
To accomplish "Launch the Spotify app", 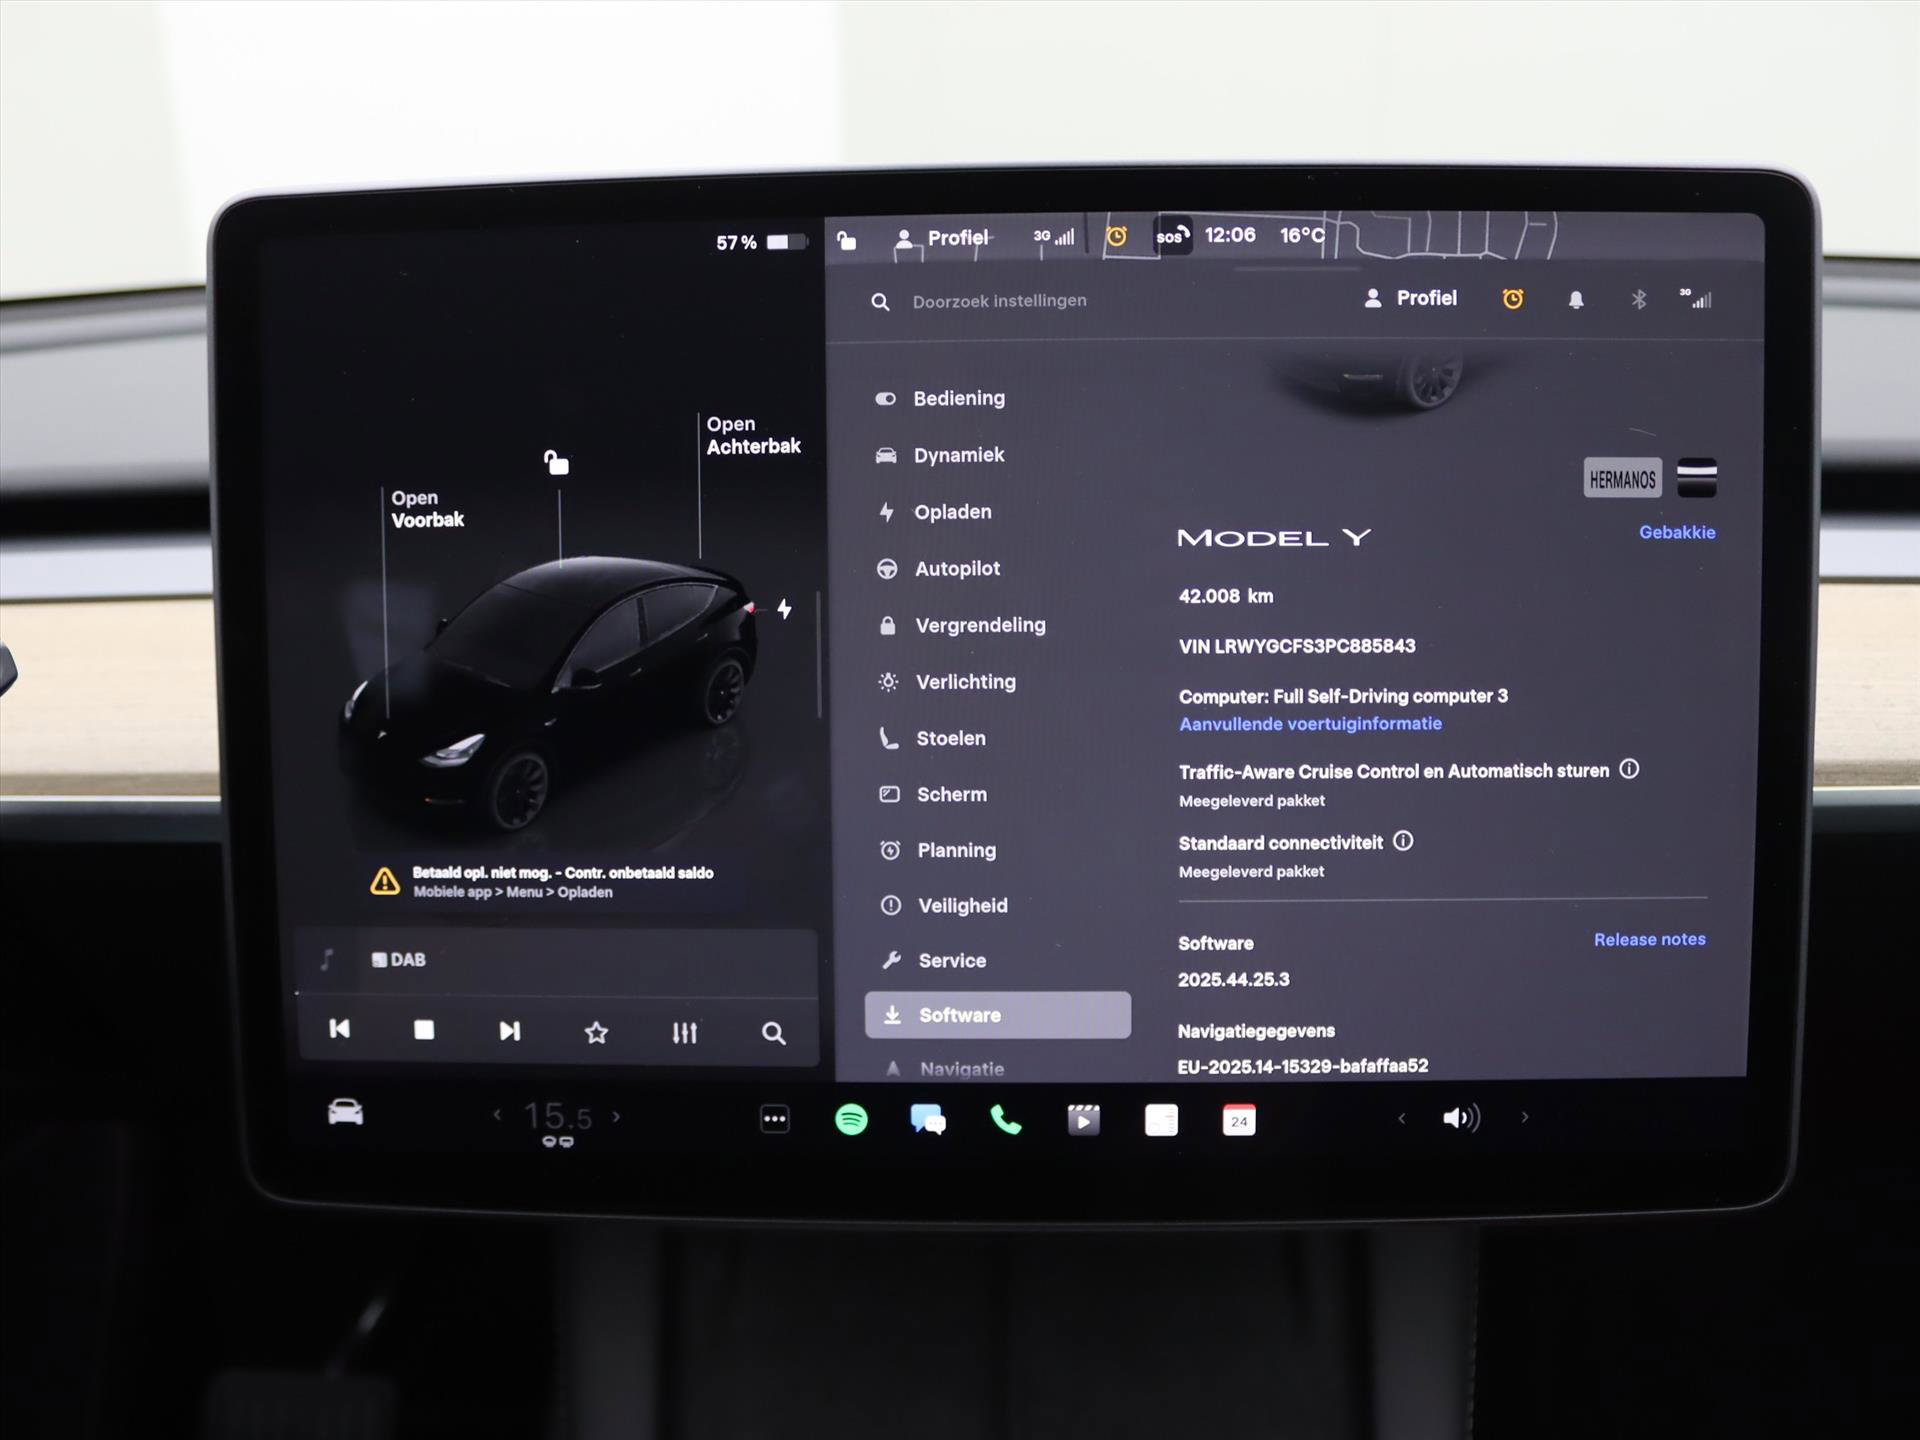I will pos(851,1119).
